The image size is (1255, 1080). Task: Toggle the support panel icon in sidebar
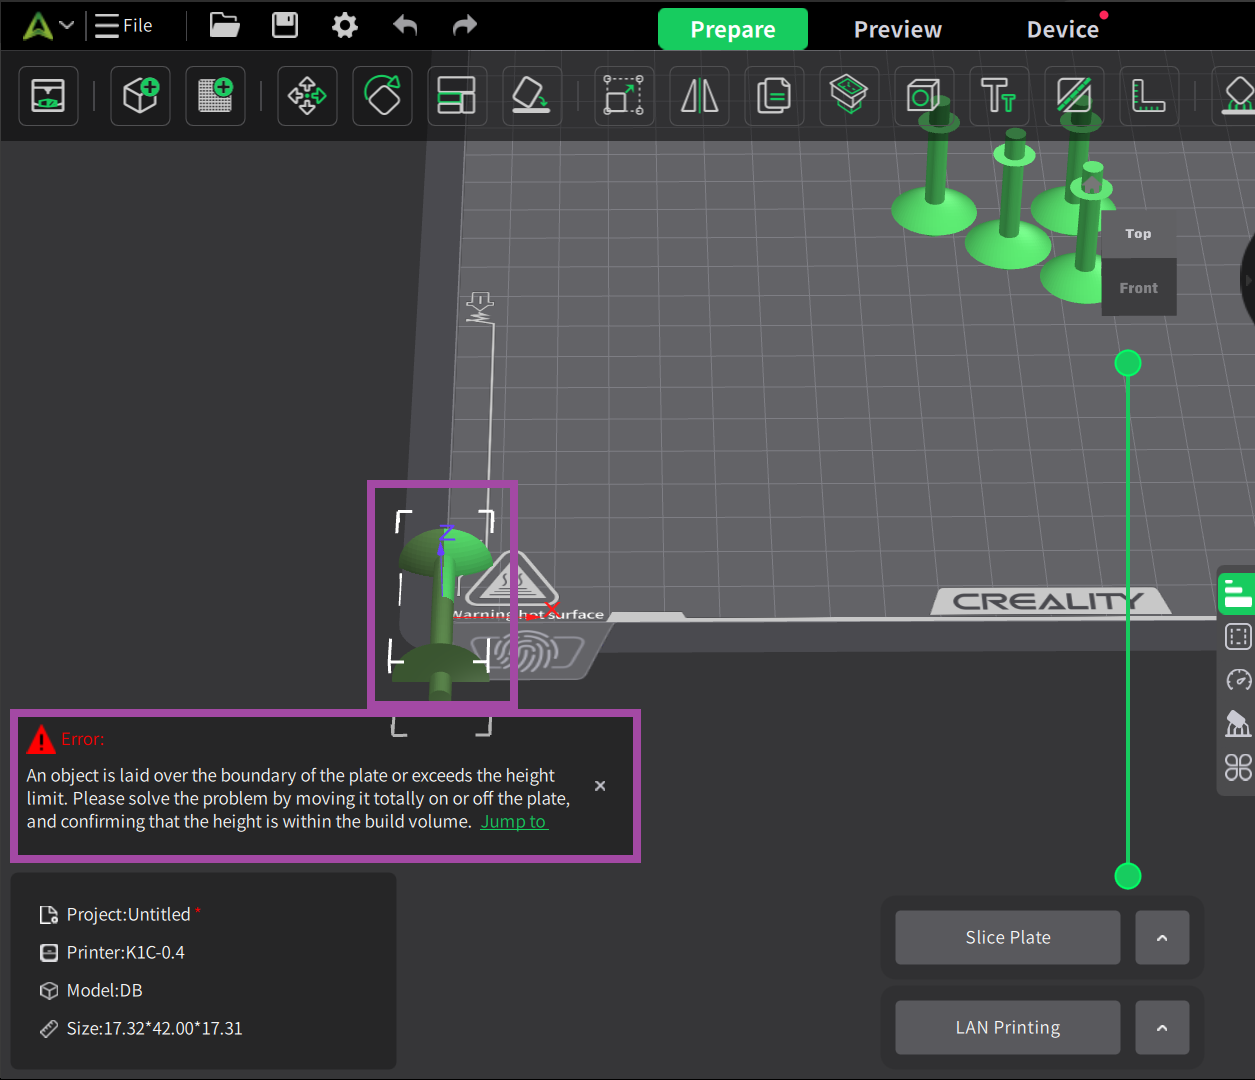click(1238, 723)
